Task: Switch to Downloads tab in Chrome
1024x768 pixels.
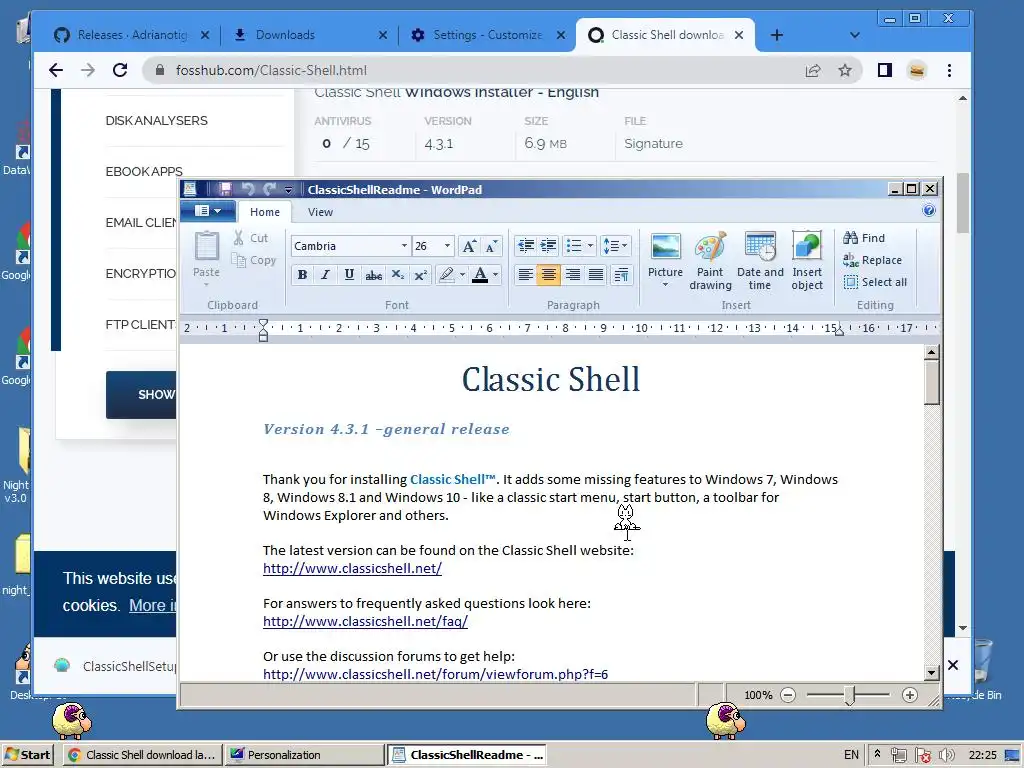Action: pyautogui.click(x=308, y=35)
